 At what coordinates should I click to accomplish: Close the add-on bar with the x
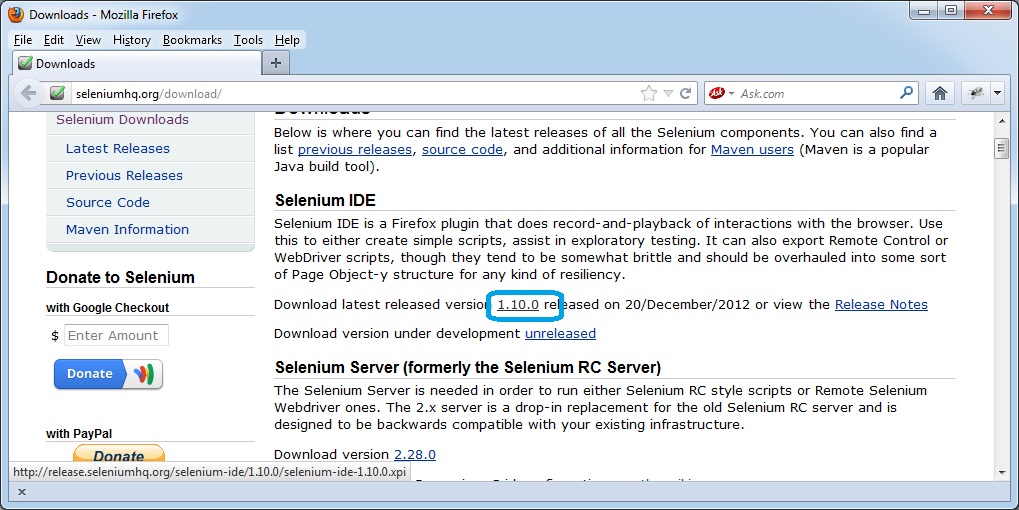[21, 492]
